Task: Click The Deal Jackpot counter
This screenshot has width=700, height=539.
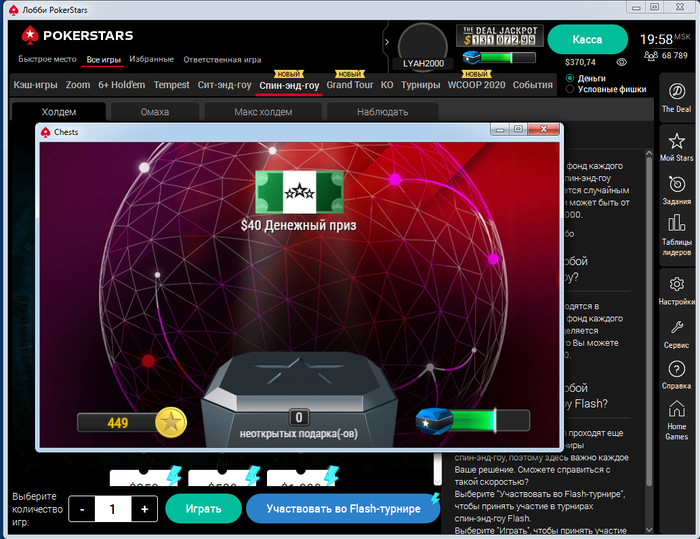Action: point(500,36)
